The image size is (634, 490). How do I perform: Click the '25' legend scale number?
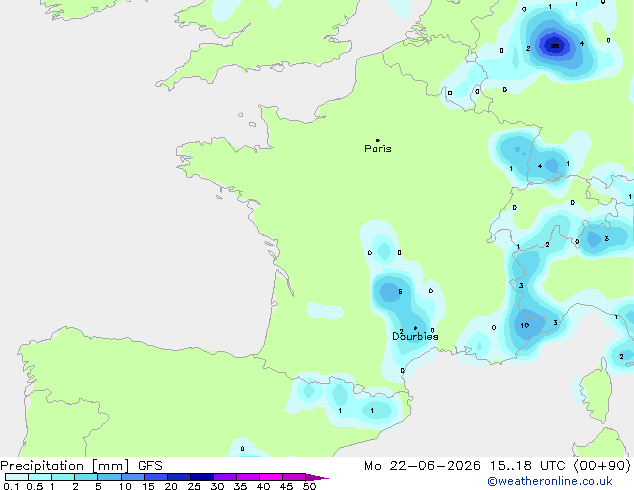[x=194, y=486]
